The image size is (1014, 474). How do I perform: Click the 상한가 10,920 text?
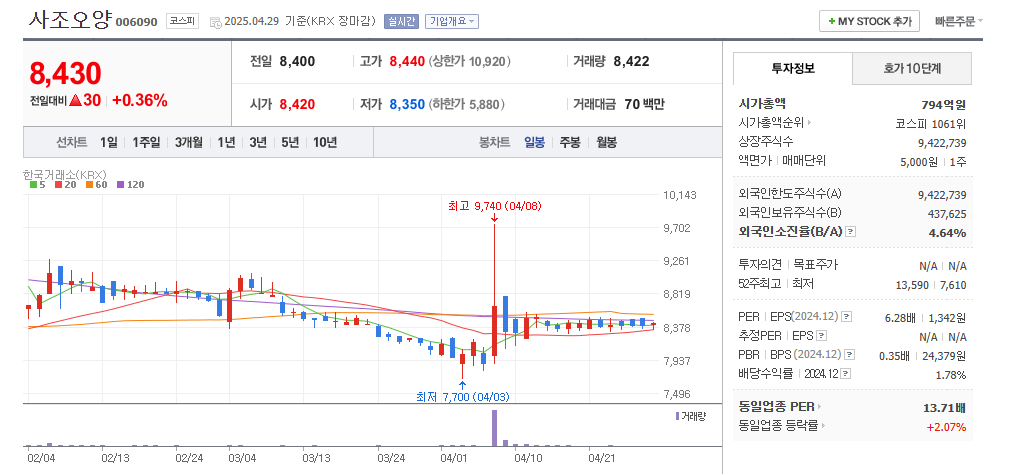coord(469,62)
